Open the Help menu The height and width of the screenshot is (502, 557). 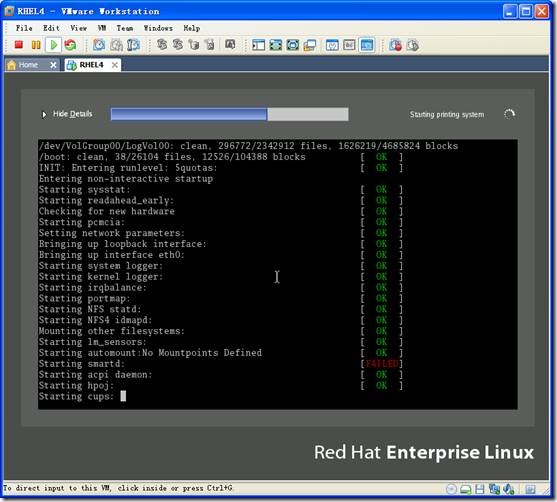(x=191, y=28)
